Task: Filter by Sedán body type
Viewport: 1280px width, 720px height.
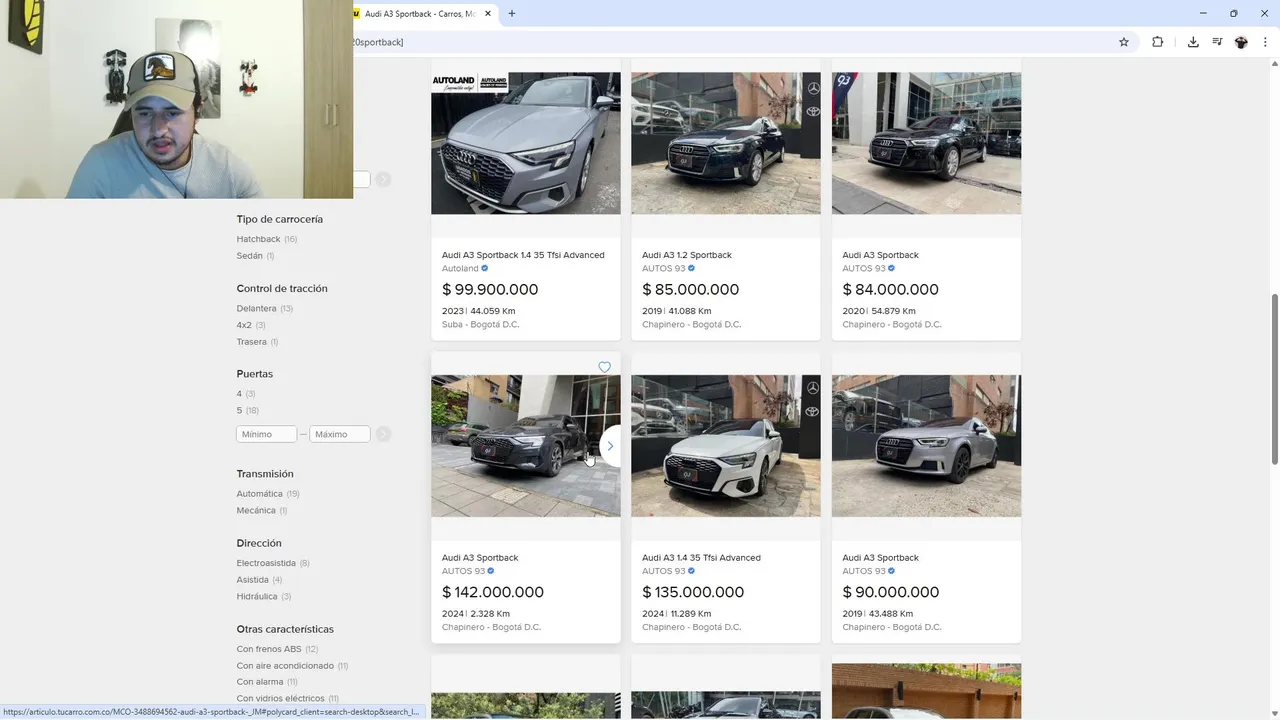Action: point(250,256)
